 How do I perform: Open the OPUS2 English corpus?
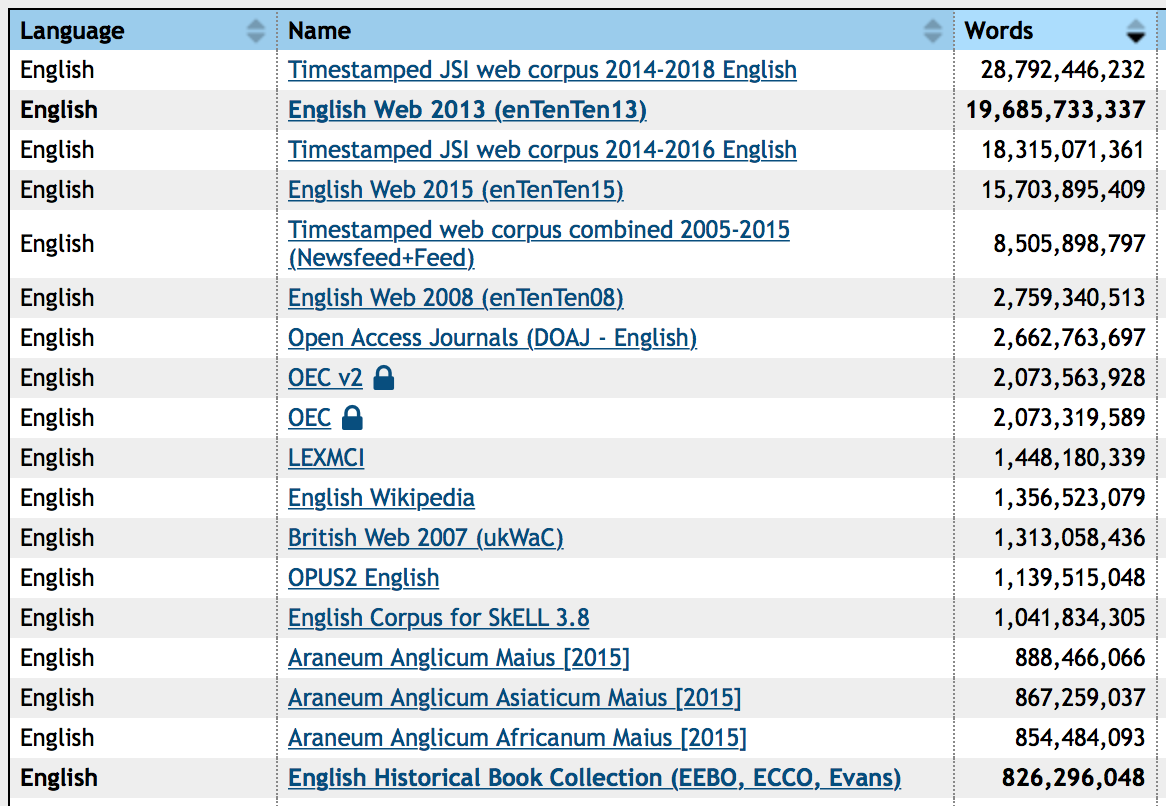[x=363, y=578]
